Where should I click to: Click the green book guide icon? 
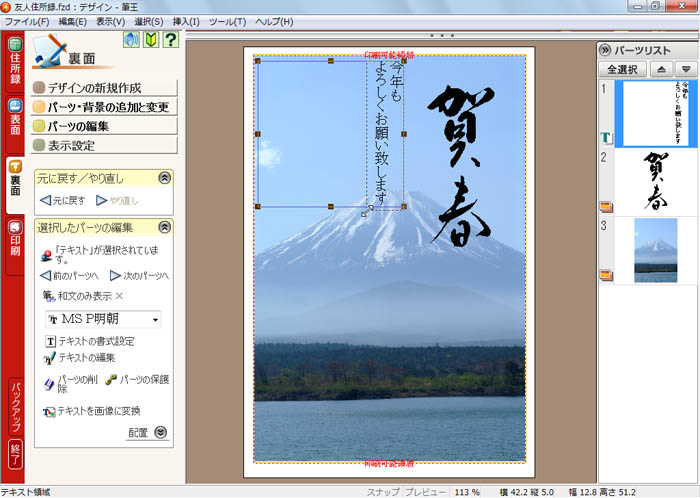[x=151, y=40]
